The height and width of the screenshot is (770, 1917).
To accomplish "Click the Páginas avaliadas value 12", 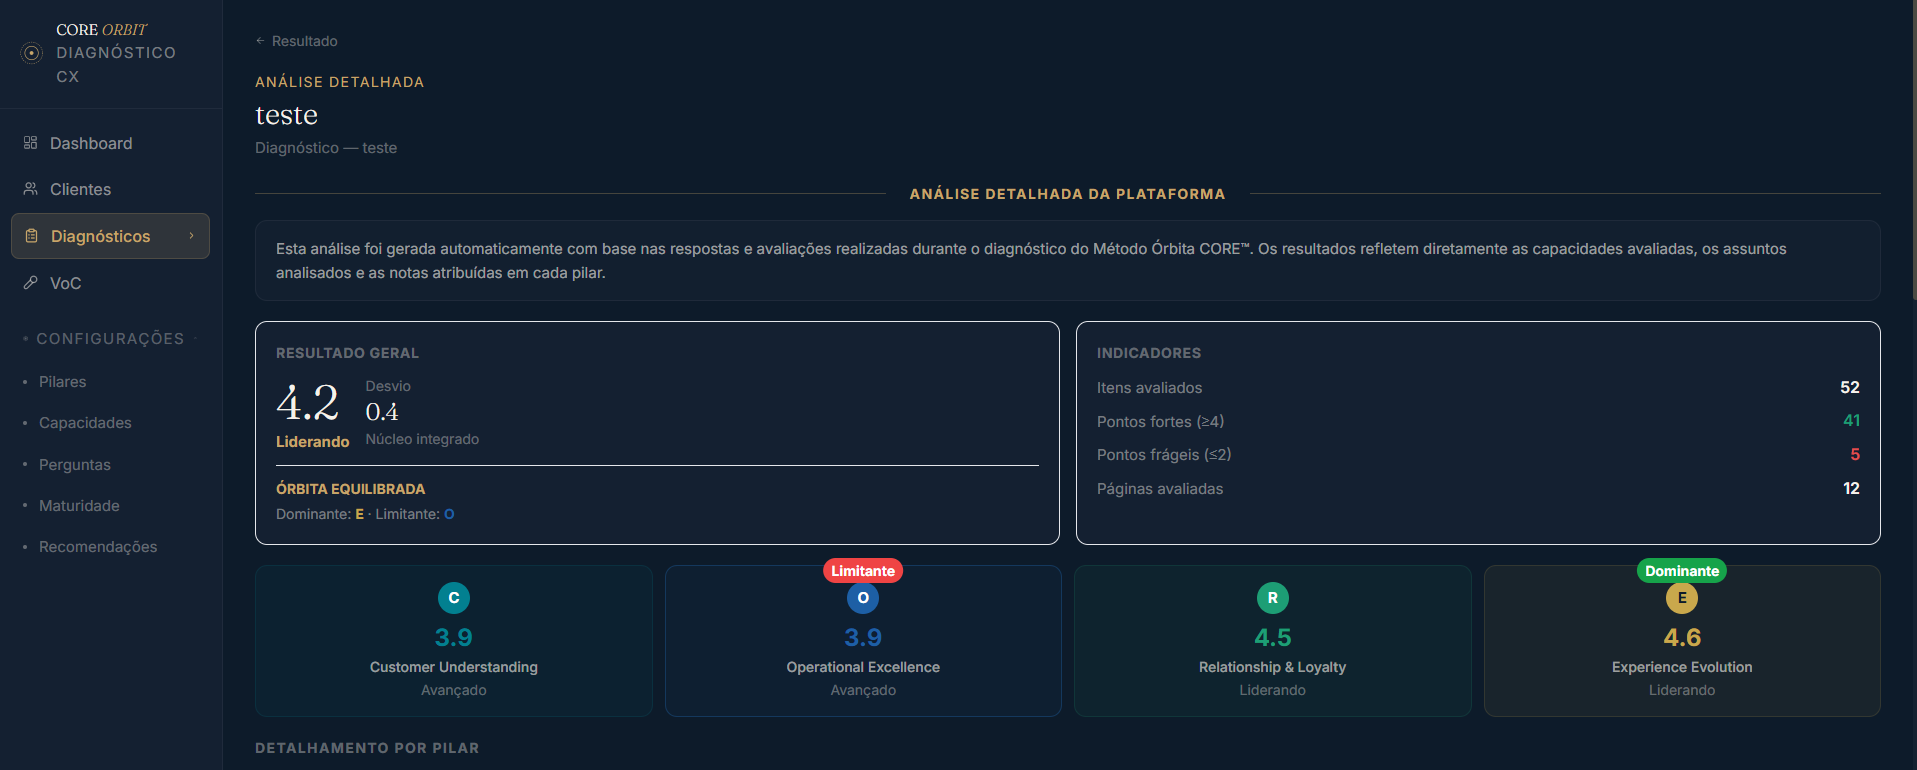I will pyautogui.click(x=1852, y=488).
